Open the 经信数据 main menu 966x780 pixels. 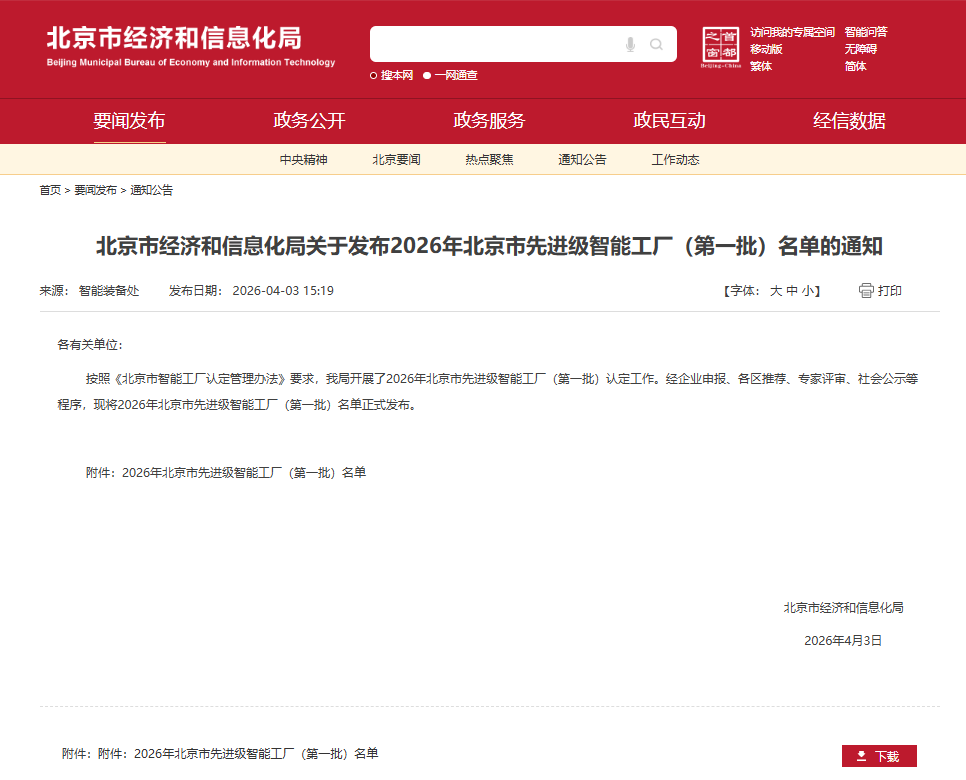click(849, 121)
